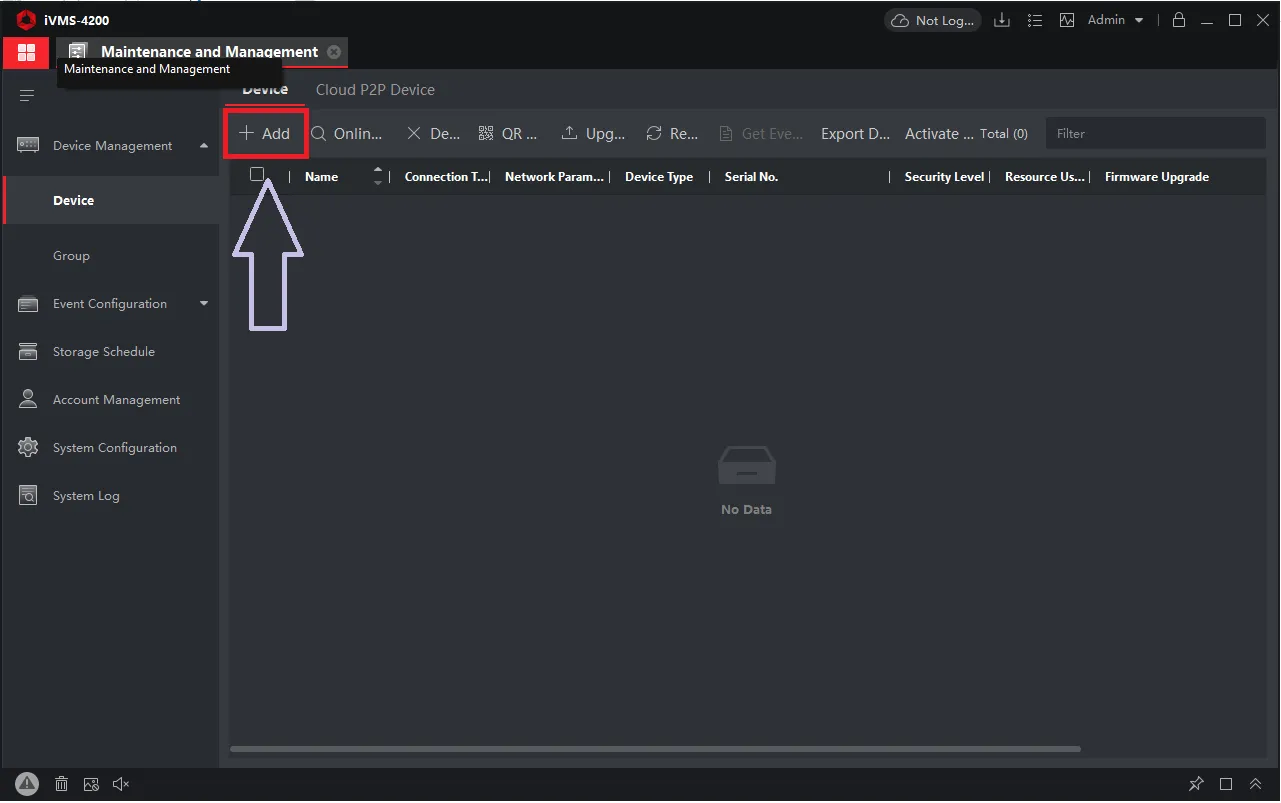Expand the Event Configuration section
Image resolution: width=1281 pixels, height=803 pixels.
[x=204, y=304]
